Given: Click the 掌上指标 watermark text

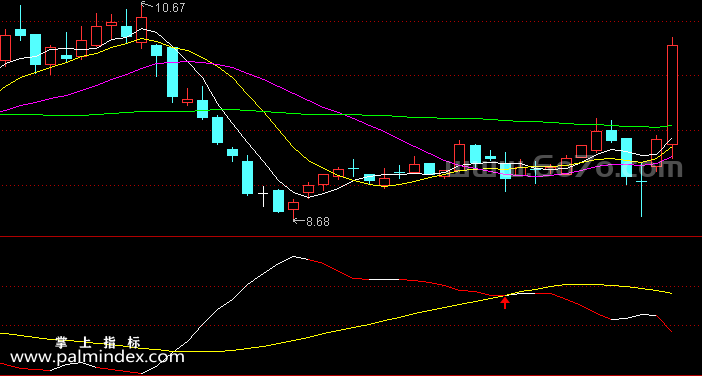Looking at the screenshot, I should (98, 343).
